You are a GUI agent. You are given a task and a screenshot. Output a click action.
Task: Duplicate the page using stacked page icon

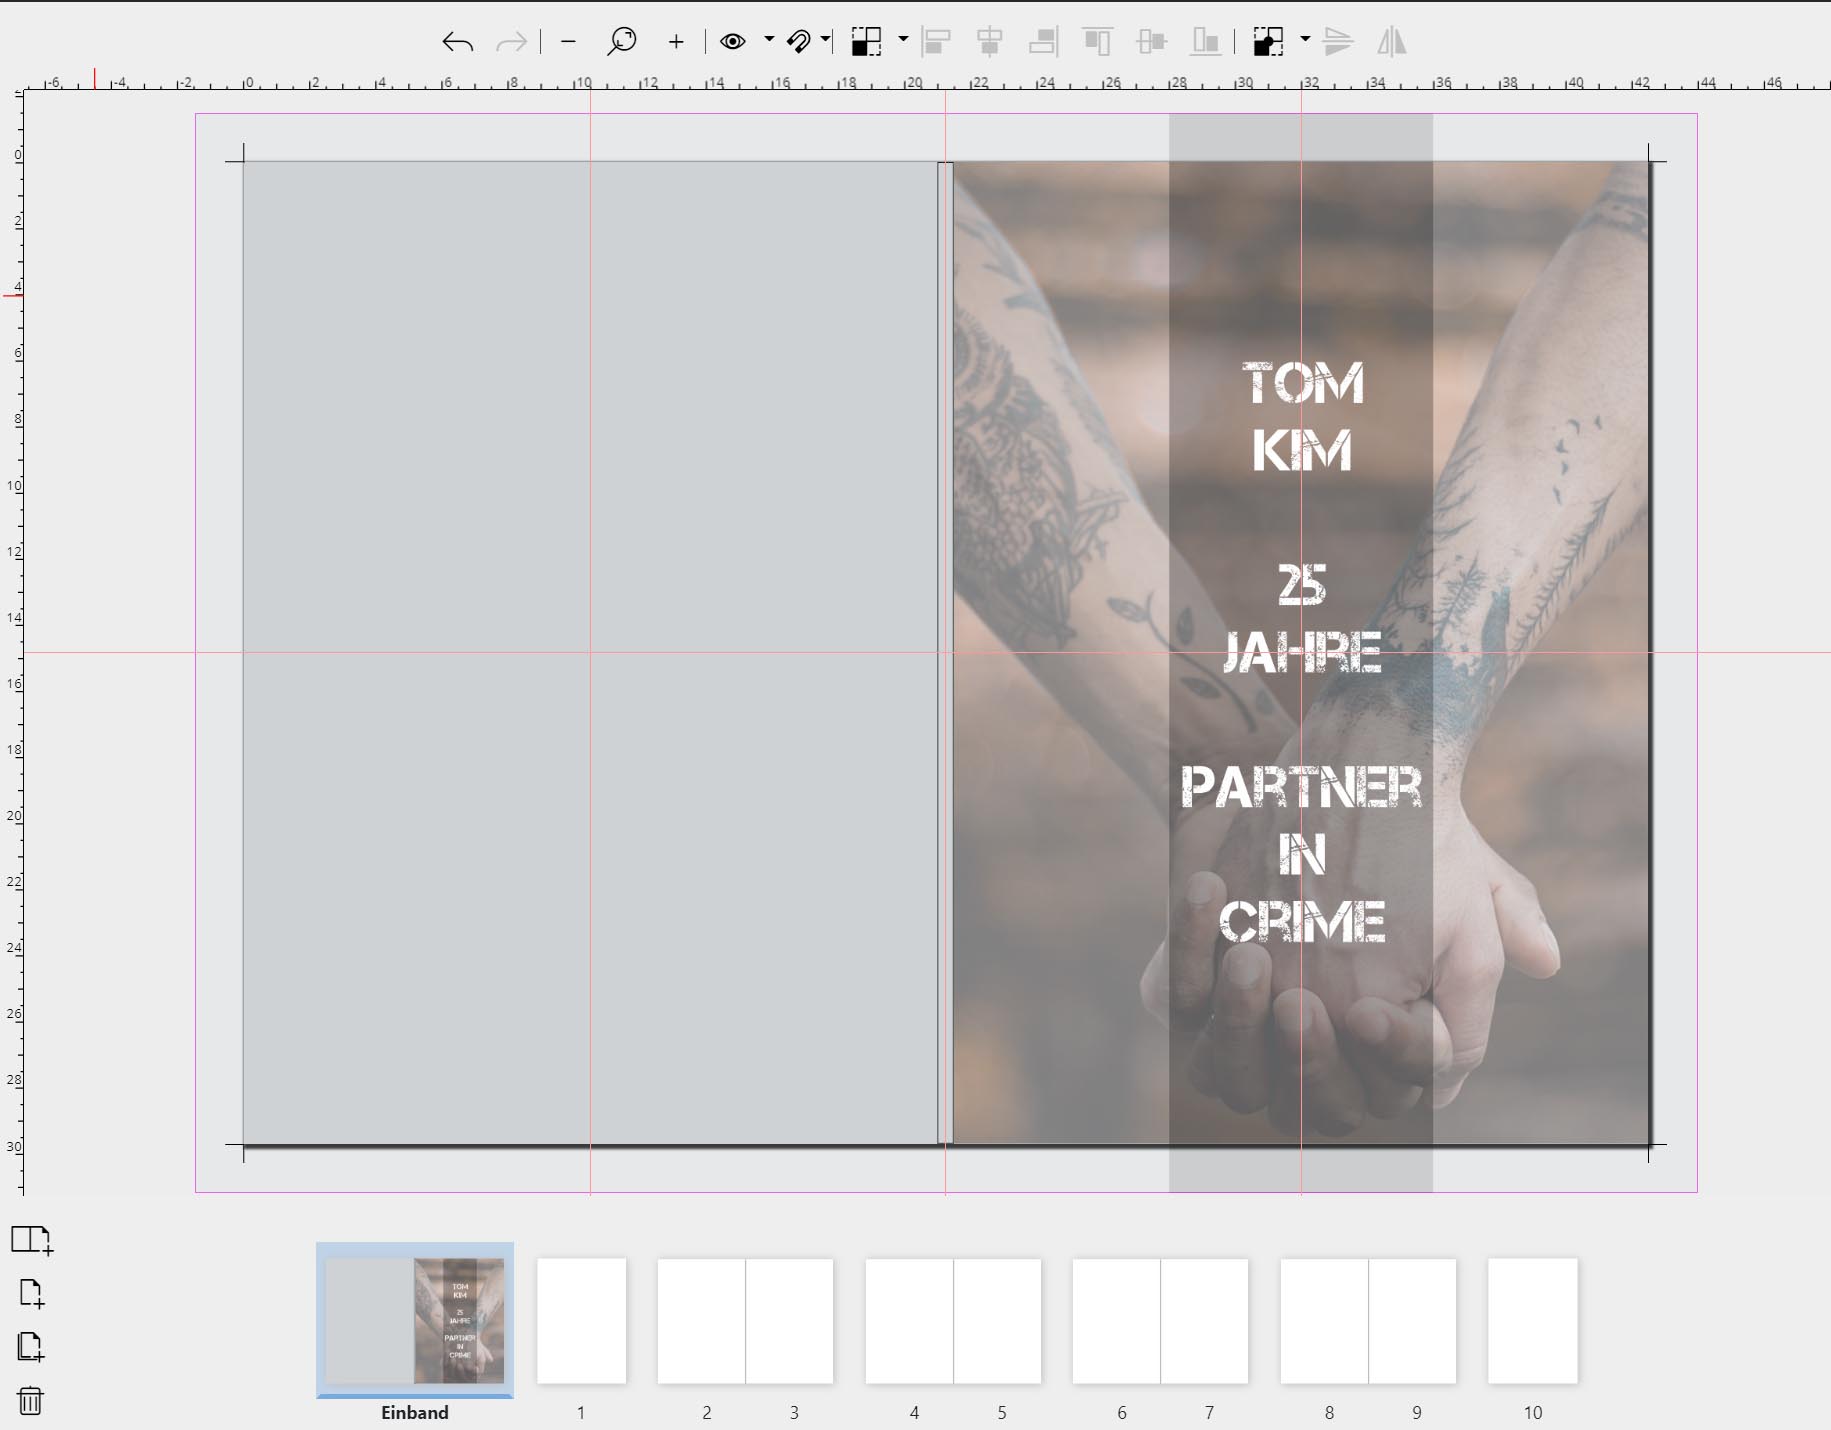pyautogui.click(x=31, y=1346)
